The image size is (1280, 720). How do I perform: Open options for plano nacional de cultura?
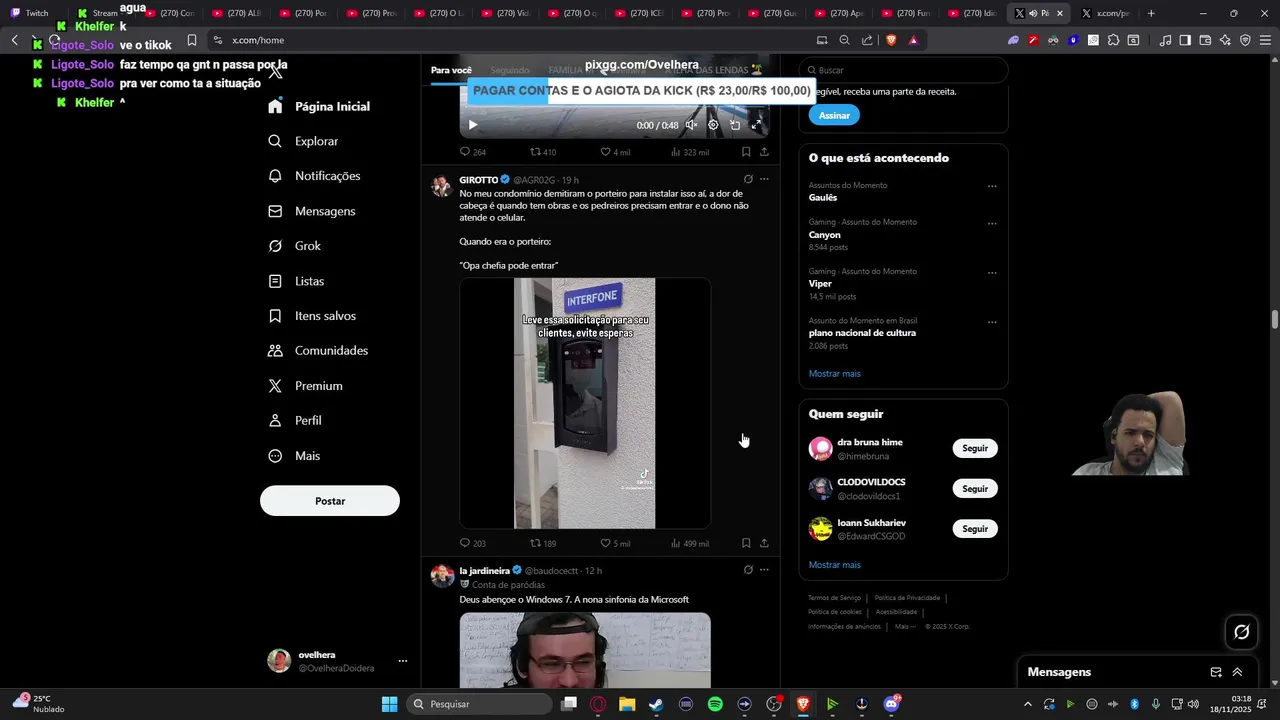(x=992, y=322)
